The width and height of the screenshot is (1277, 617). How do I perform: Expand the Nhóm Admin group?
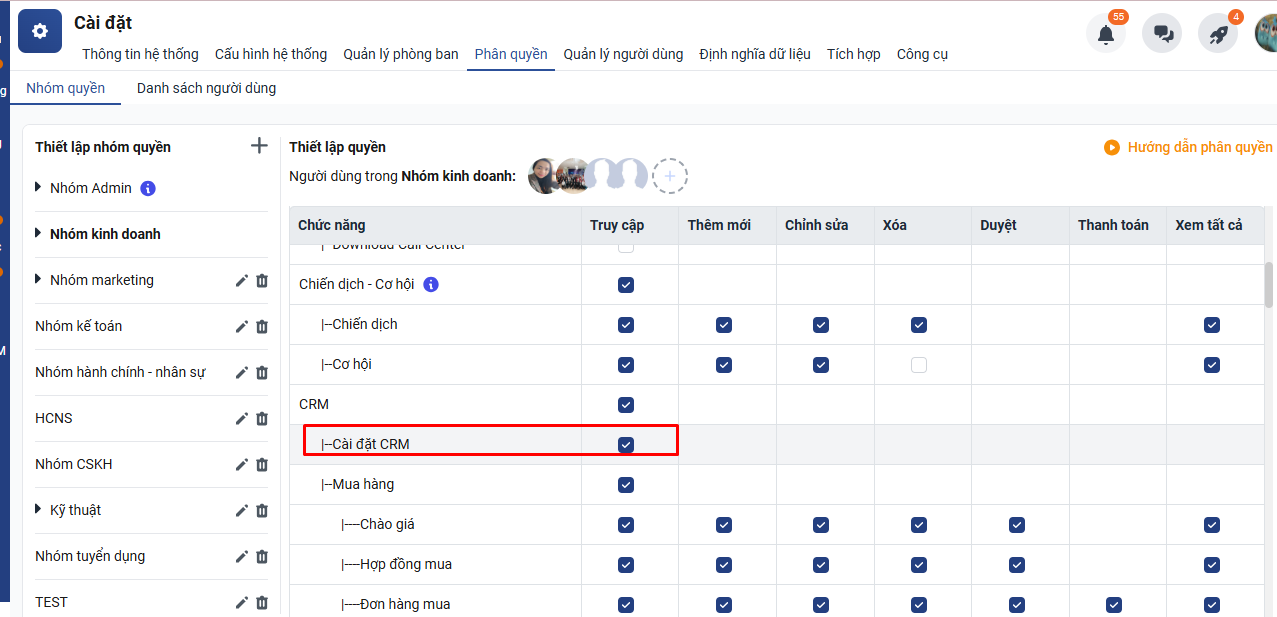click(x=39, y=188)
